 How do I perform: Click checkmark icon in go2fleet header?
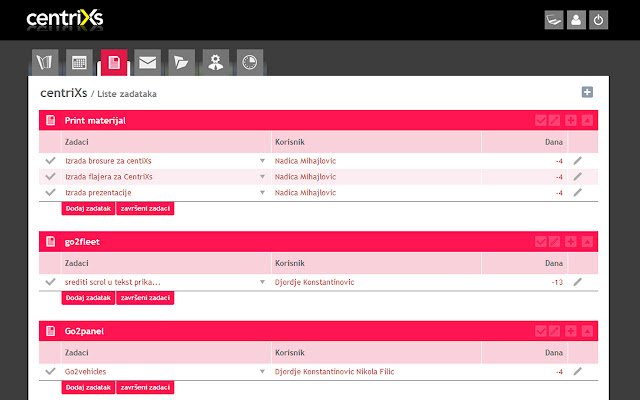540,241
